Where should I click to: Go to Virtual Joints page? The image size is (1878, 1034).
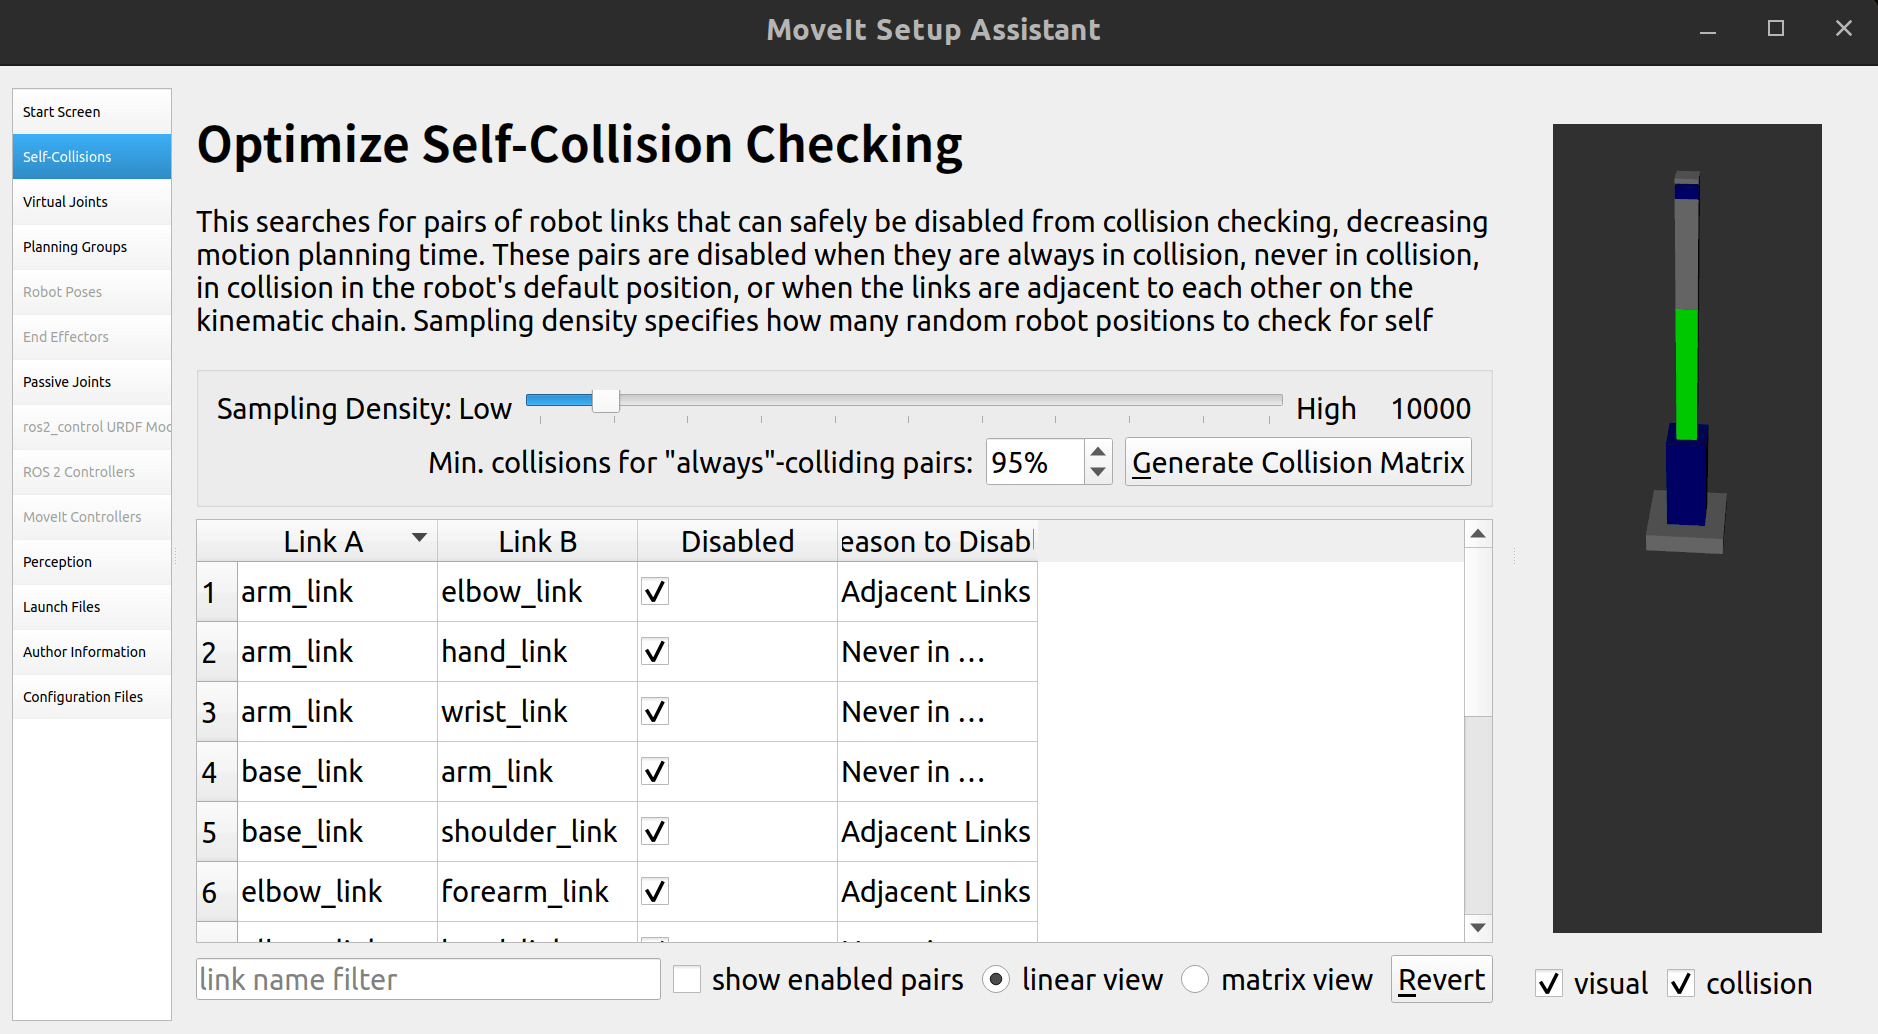[65, 202]
